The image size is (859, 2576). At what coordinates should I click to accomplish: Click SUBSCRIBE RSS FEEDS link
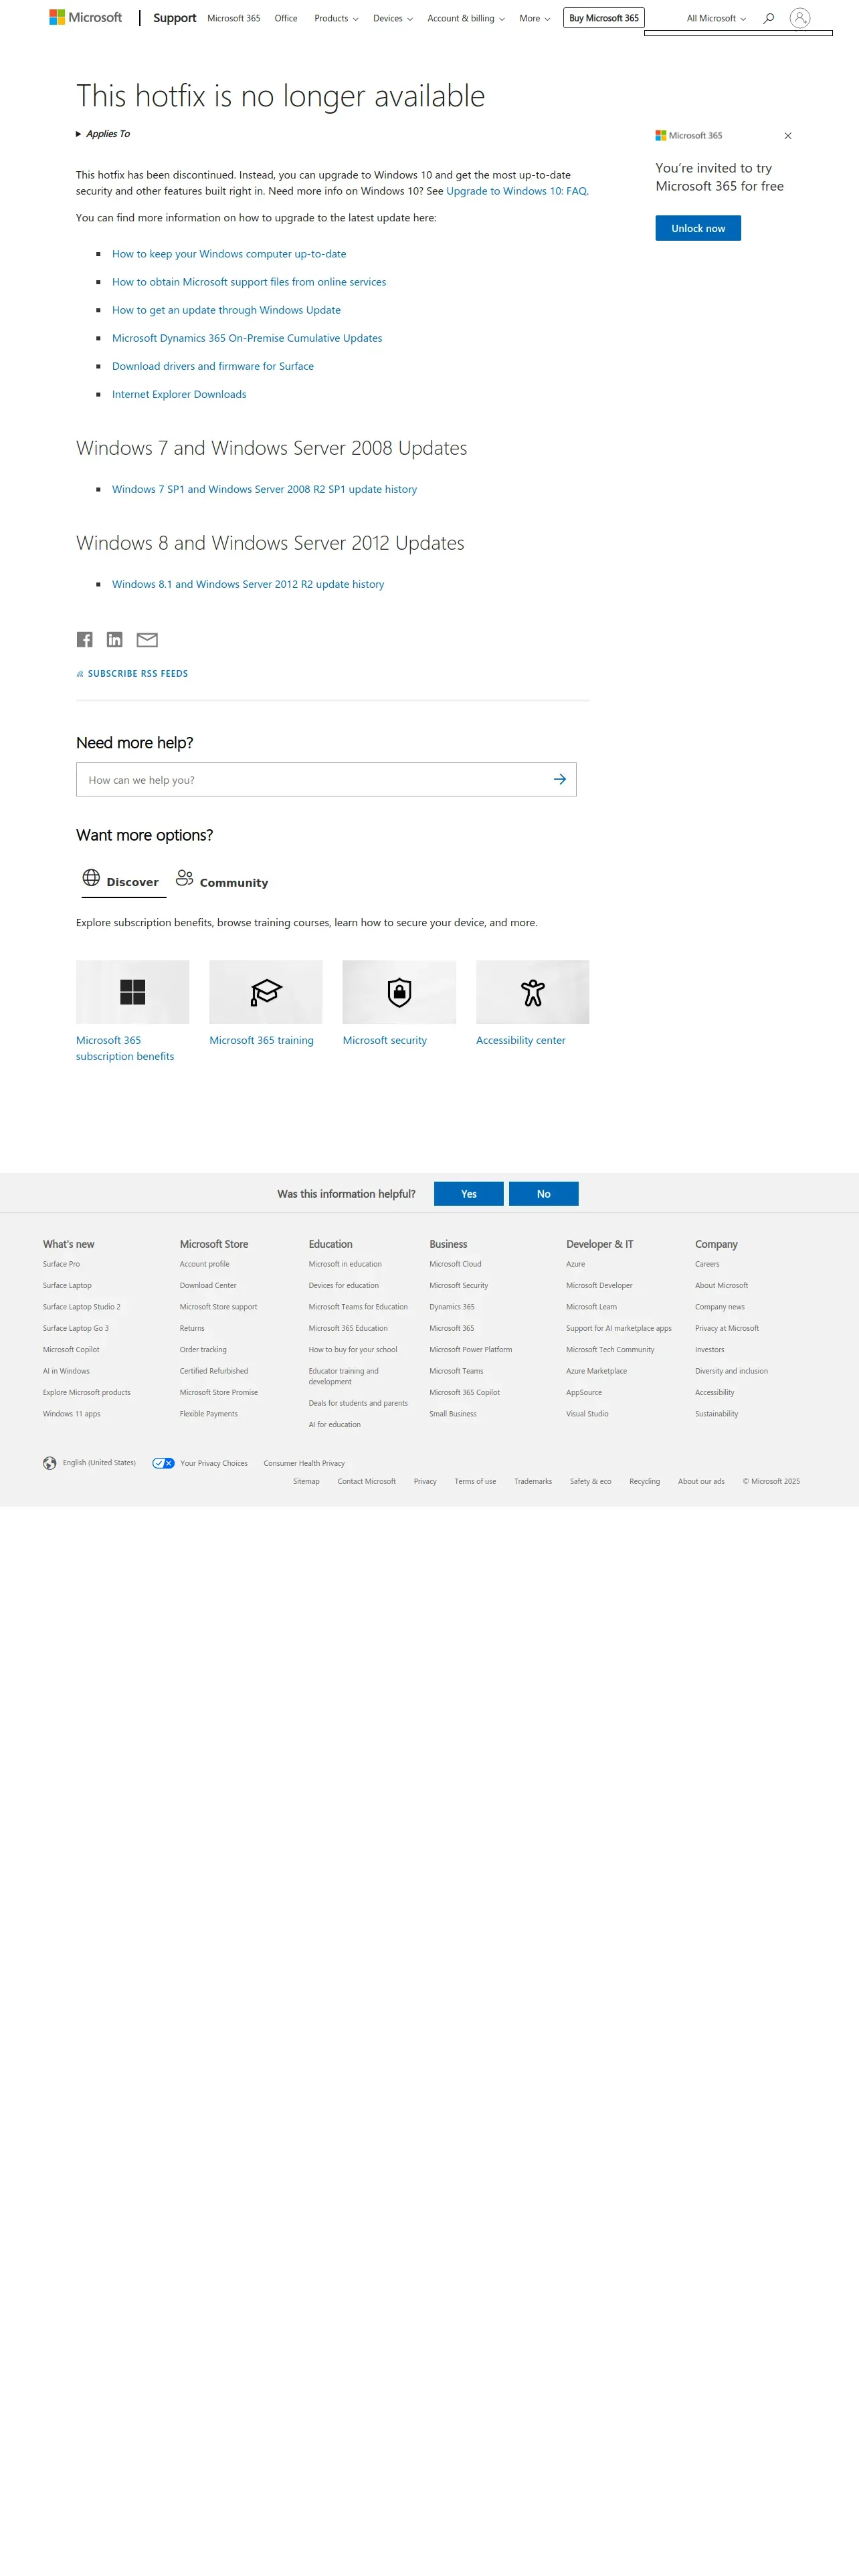point(138,674)
